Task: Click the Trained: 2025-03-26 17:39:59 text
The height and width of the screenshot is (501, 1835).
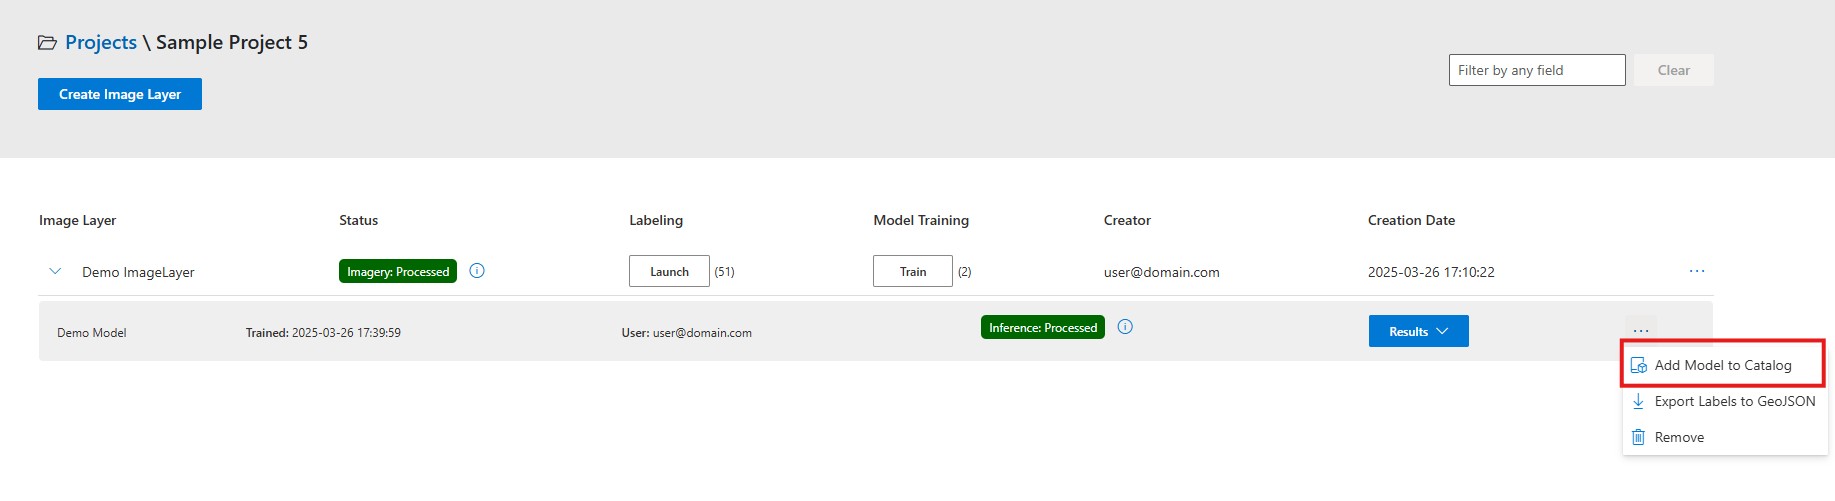Action: (323, 333)
